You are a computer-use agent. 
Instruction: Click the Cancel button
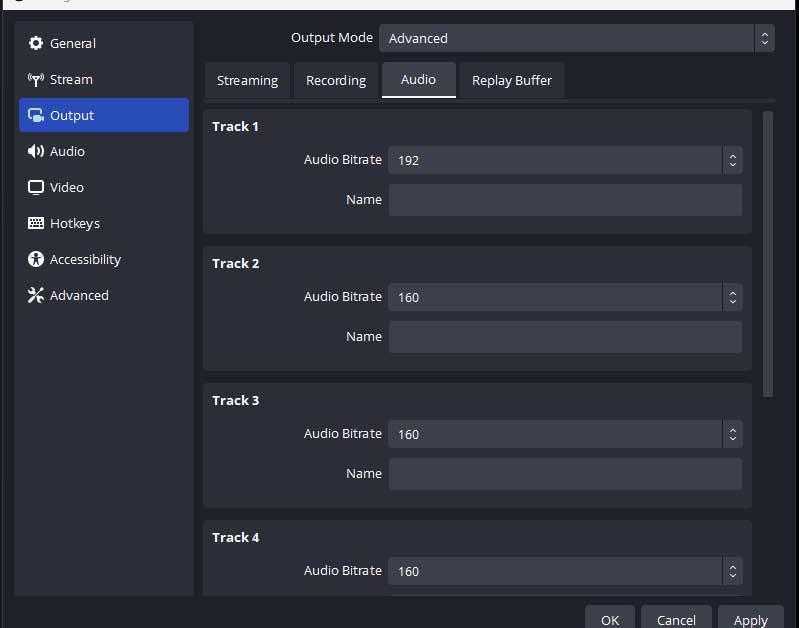(x=676, y=619)
